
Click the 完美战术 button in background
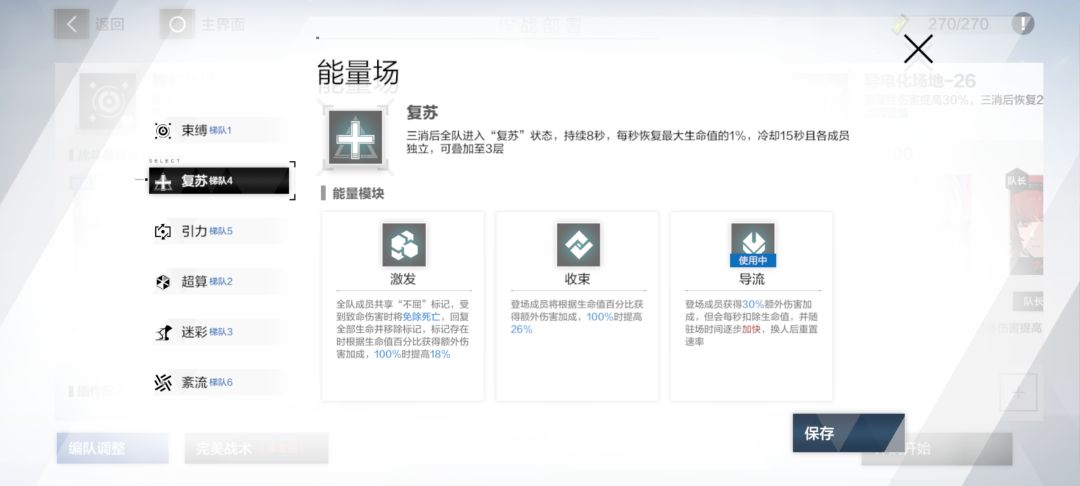point(256,448)
